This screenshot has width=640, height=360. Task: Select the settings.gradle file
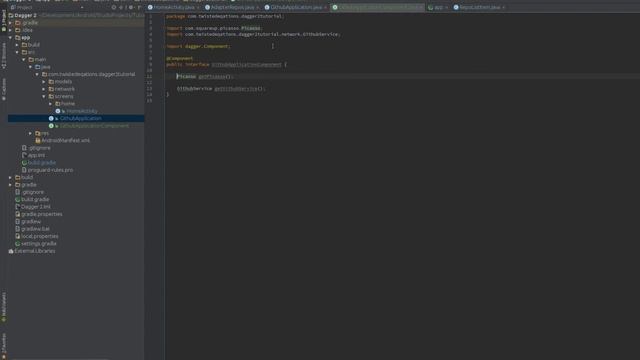38,243
